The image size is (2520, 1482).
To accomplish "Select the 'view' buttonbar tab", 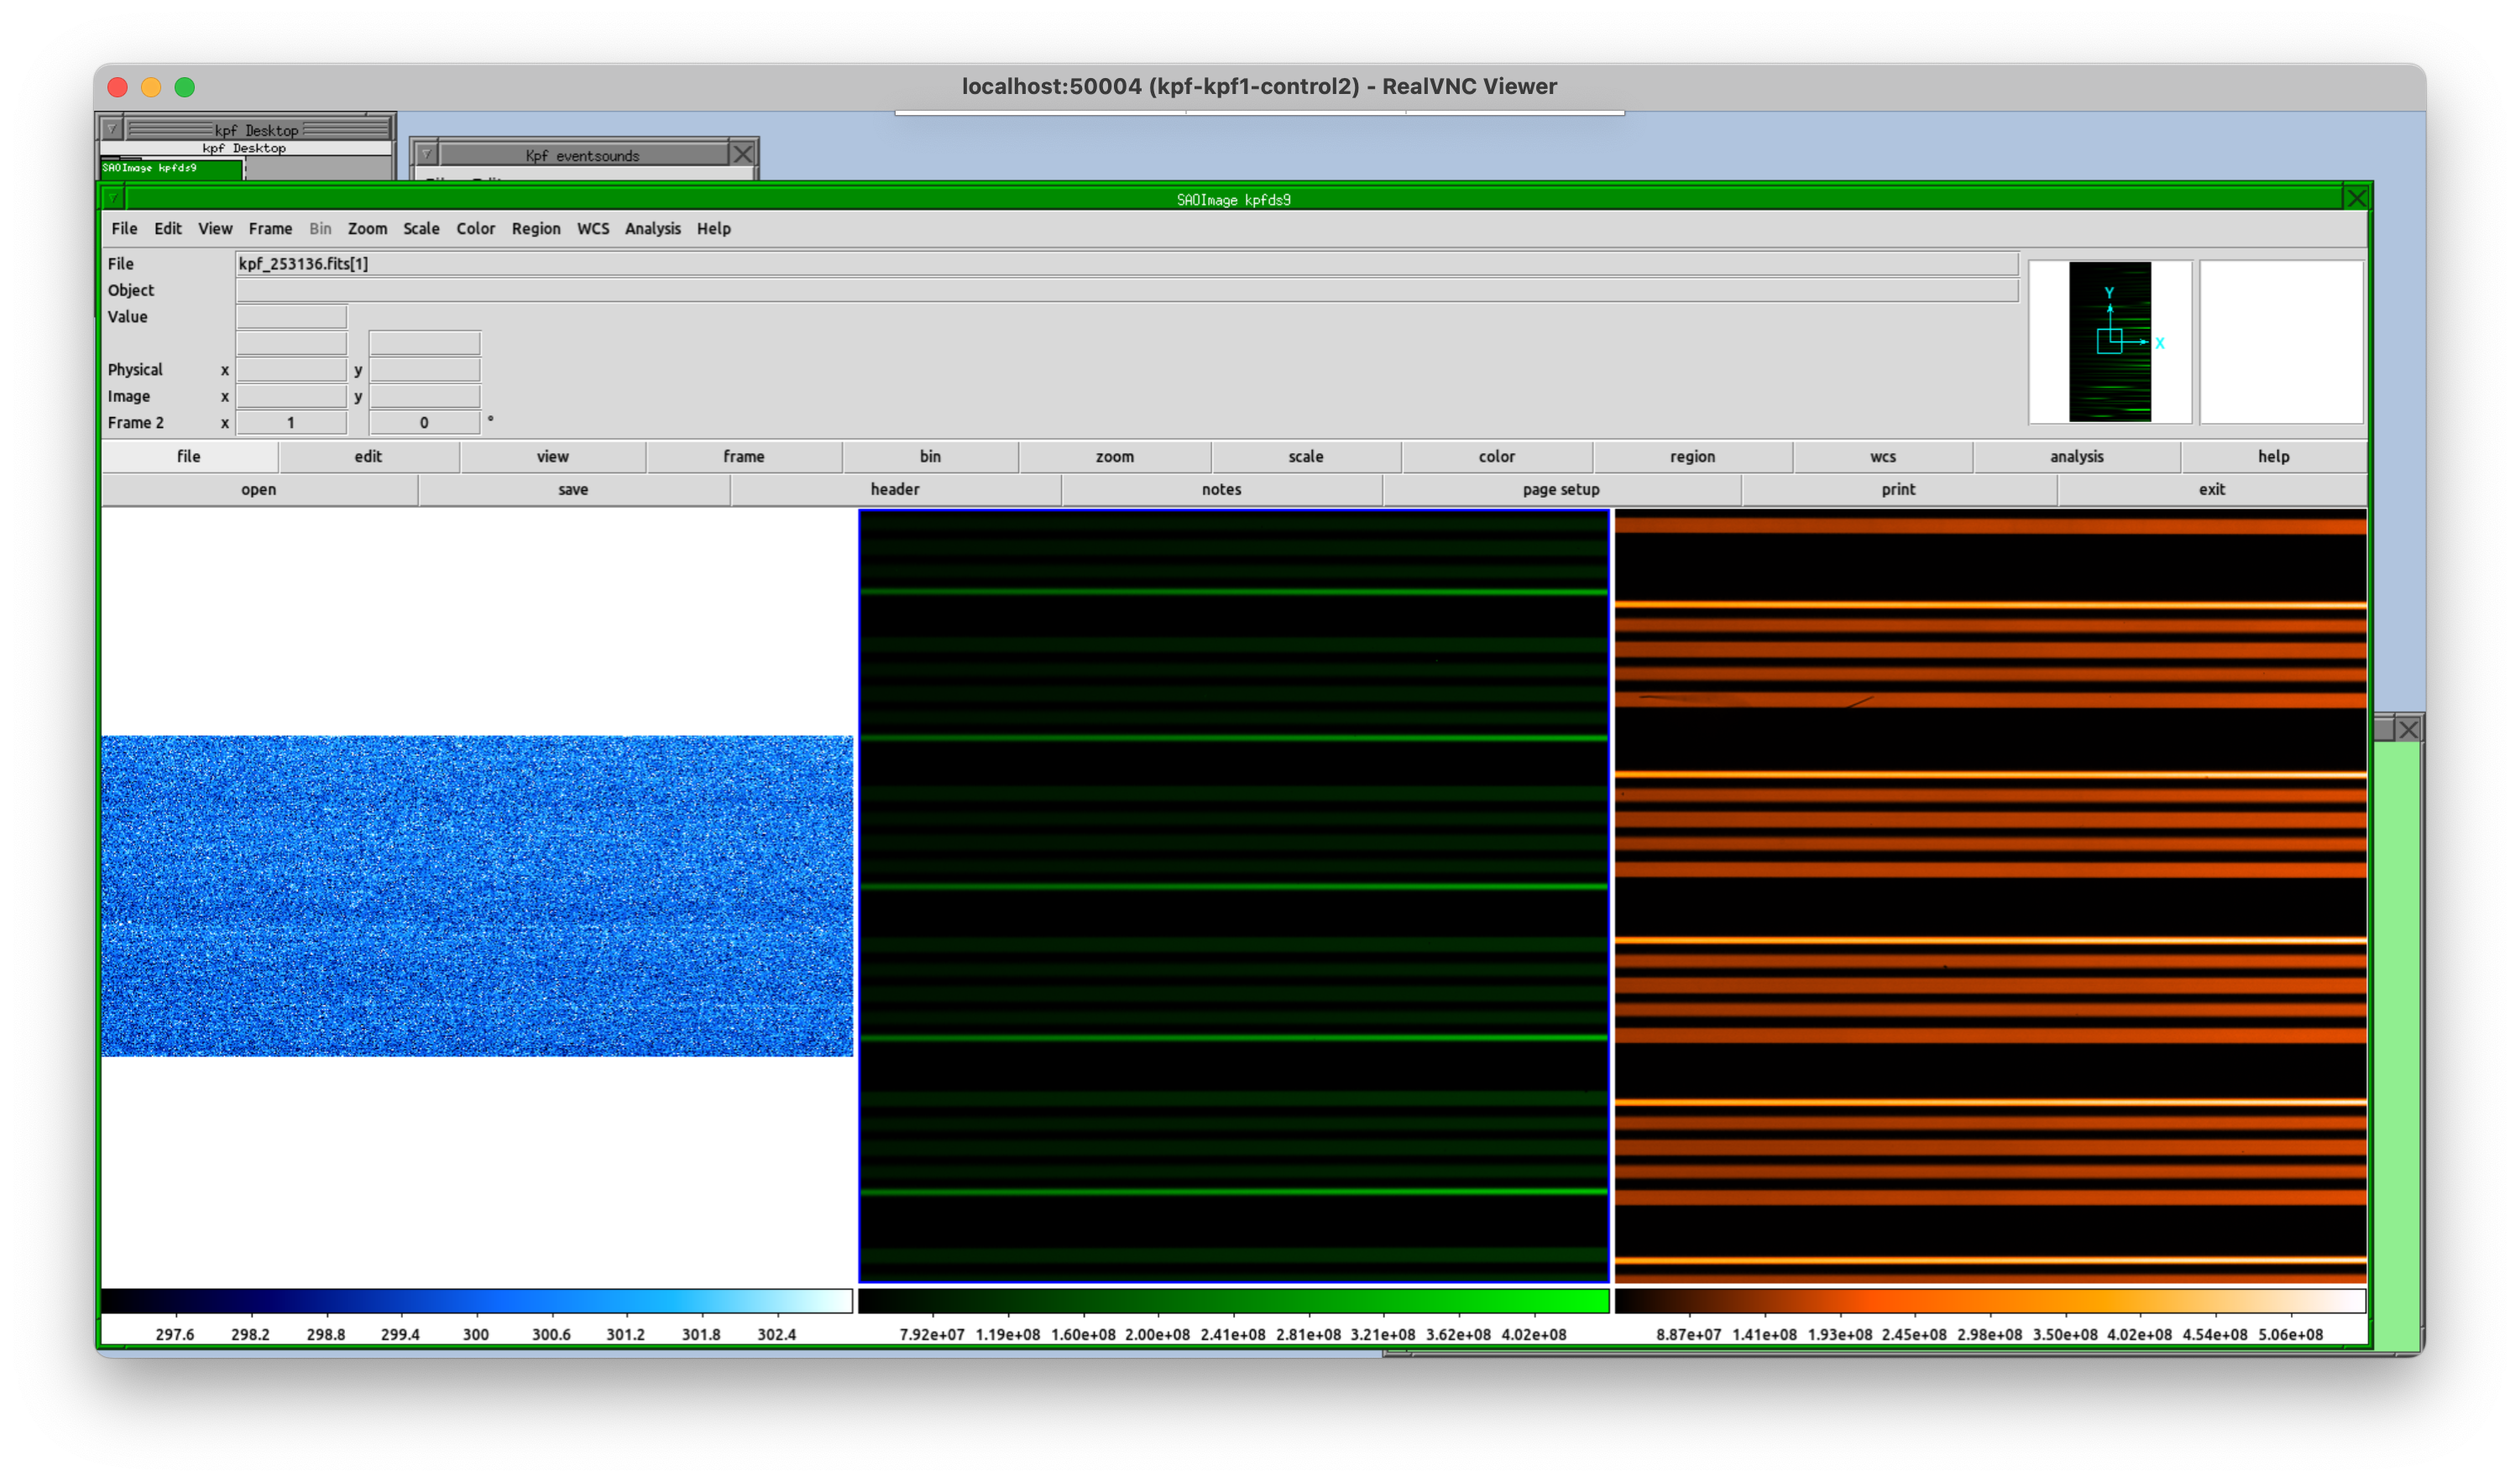I will 552,456.
